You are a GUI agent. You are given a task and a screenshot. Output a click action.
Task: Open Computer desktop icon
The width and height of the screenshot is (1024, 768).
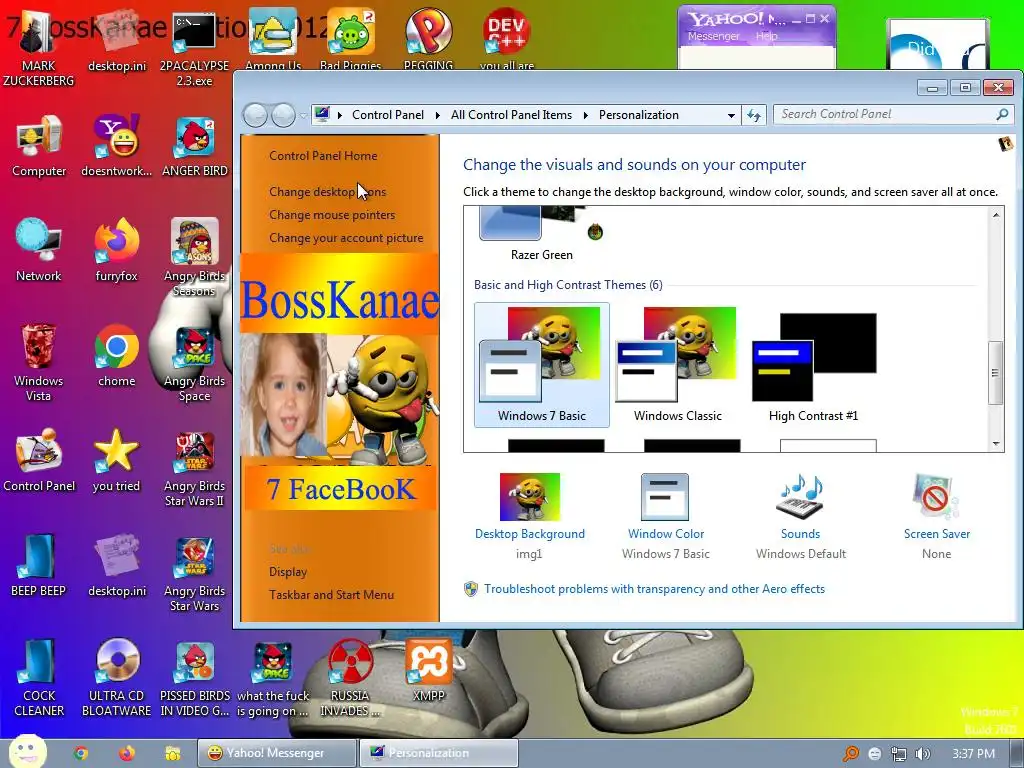(x=39, y=147)
